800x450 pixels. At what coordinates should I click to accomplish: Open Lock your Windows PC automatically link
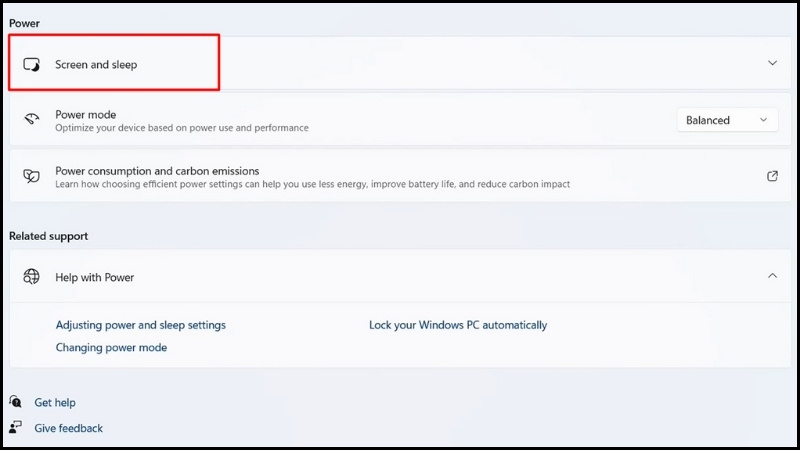pyautogui.click(x=458, y=325)
